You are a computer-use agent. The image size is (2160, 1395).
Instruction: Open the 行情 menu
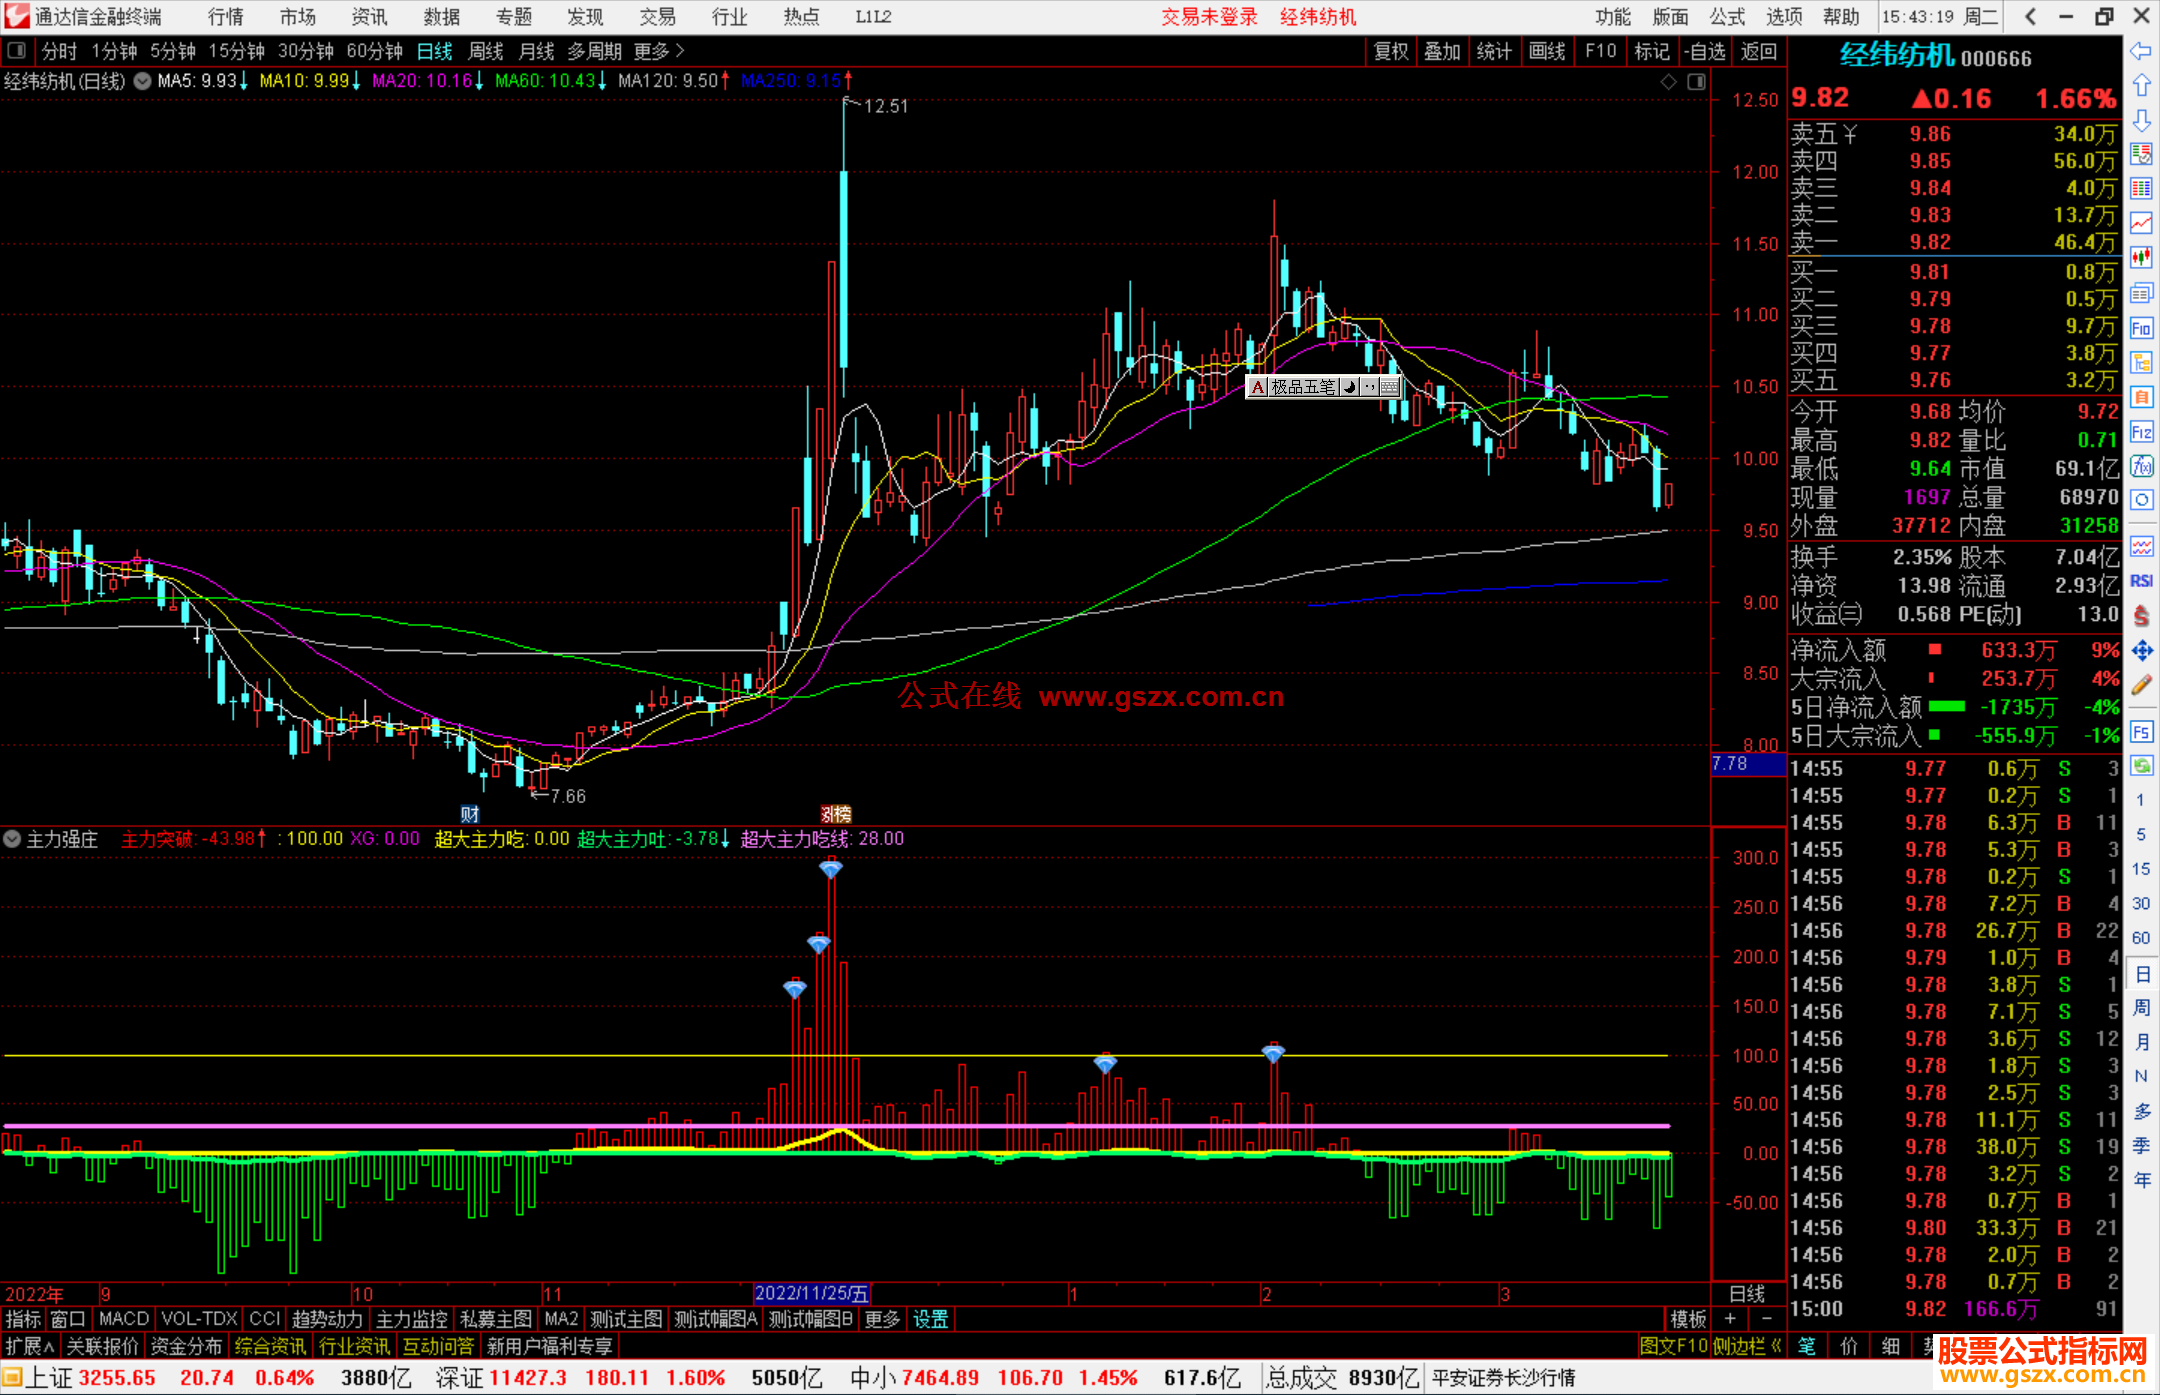[x=226, y=16]
